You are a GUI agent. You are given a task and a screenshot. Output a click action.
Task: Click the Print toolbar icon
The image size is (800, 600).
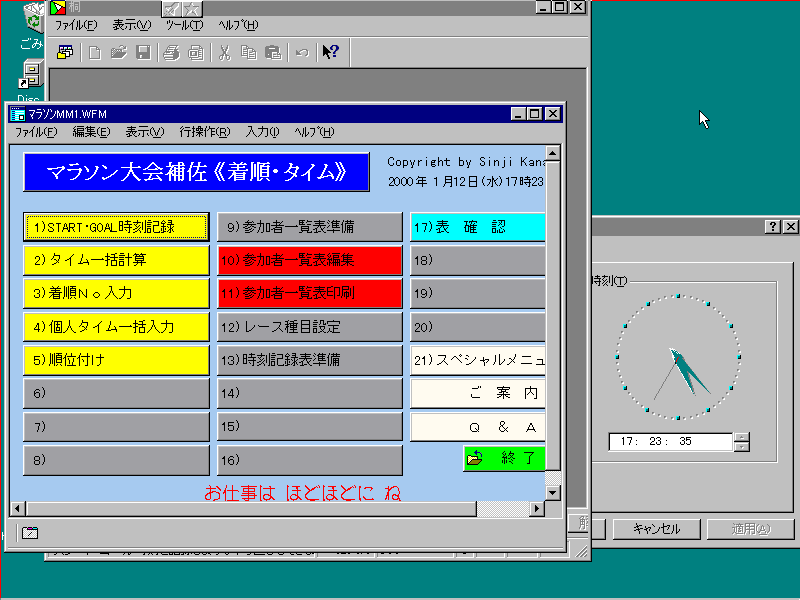click(x=172, y=52)
